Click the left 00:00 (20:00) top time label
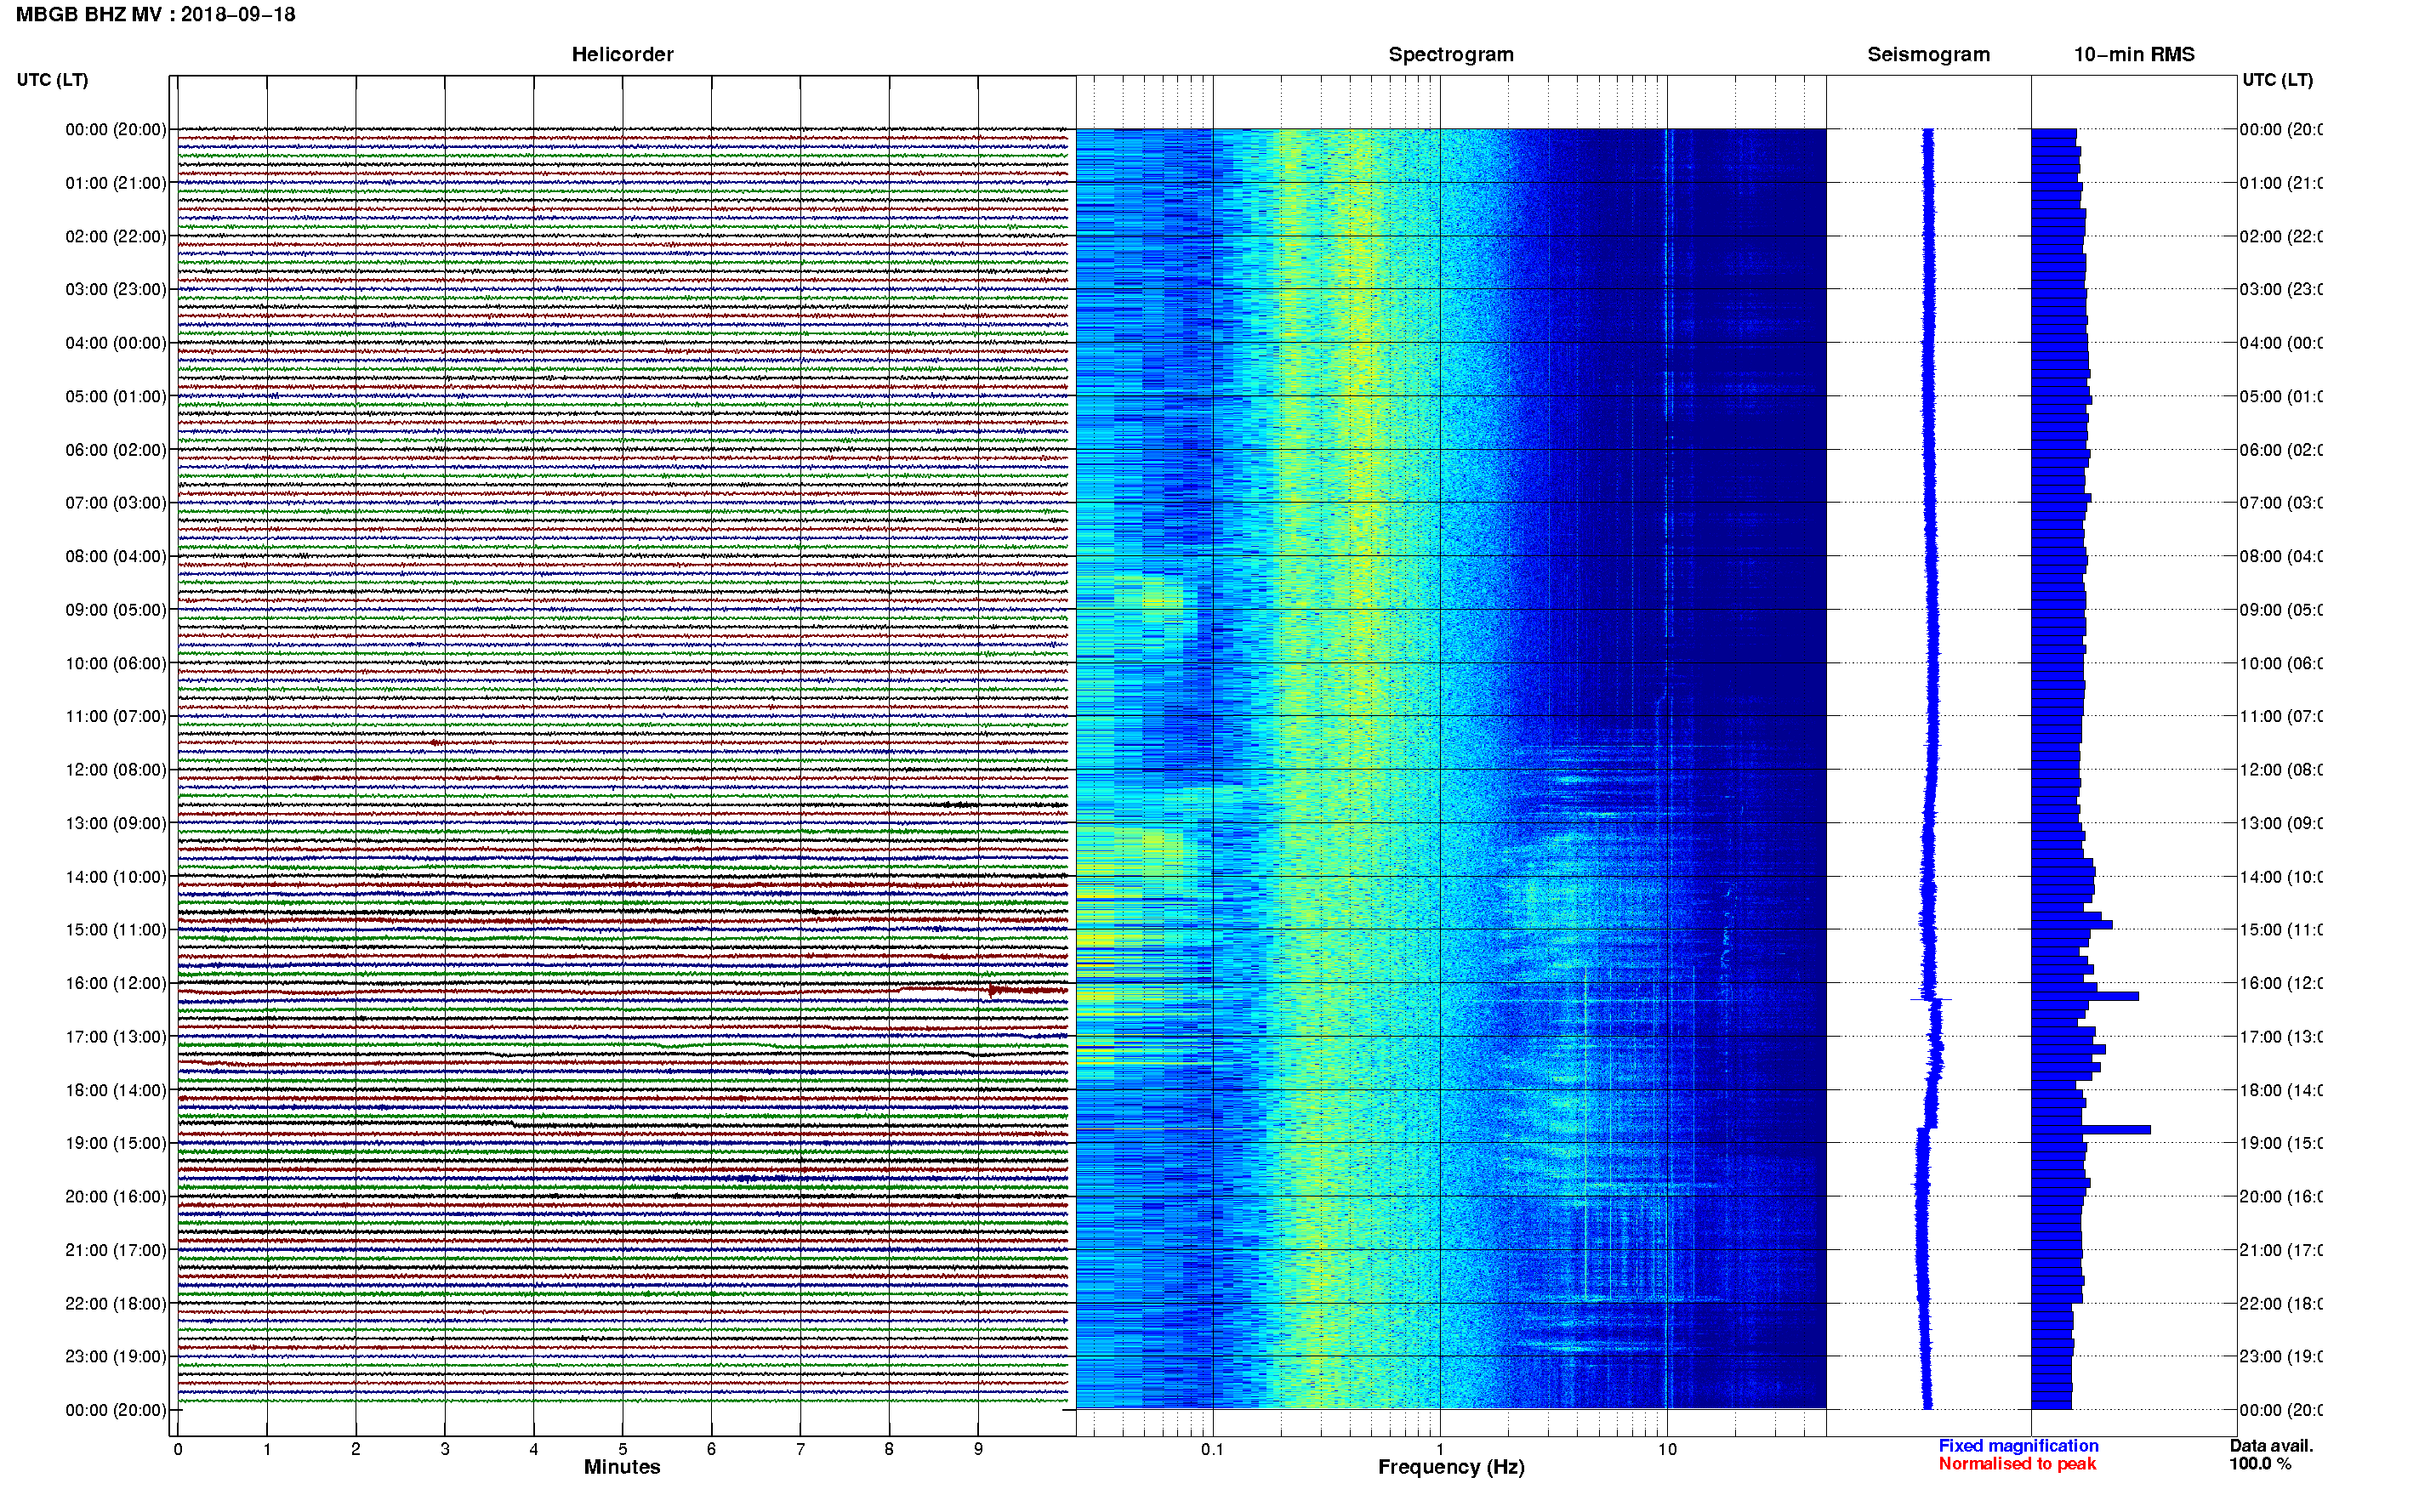The width and height of the screenshot is (2419, 1512). [x=116, y=129]
